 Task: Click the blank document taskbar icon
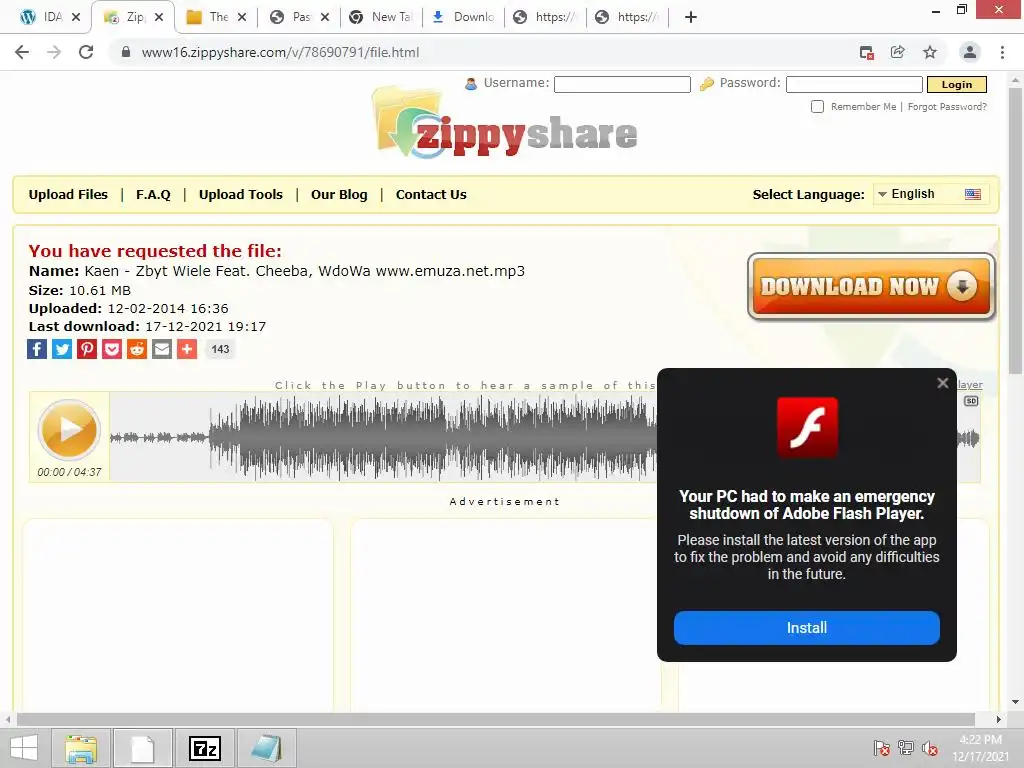pos(143,748)
